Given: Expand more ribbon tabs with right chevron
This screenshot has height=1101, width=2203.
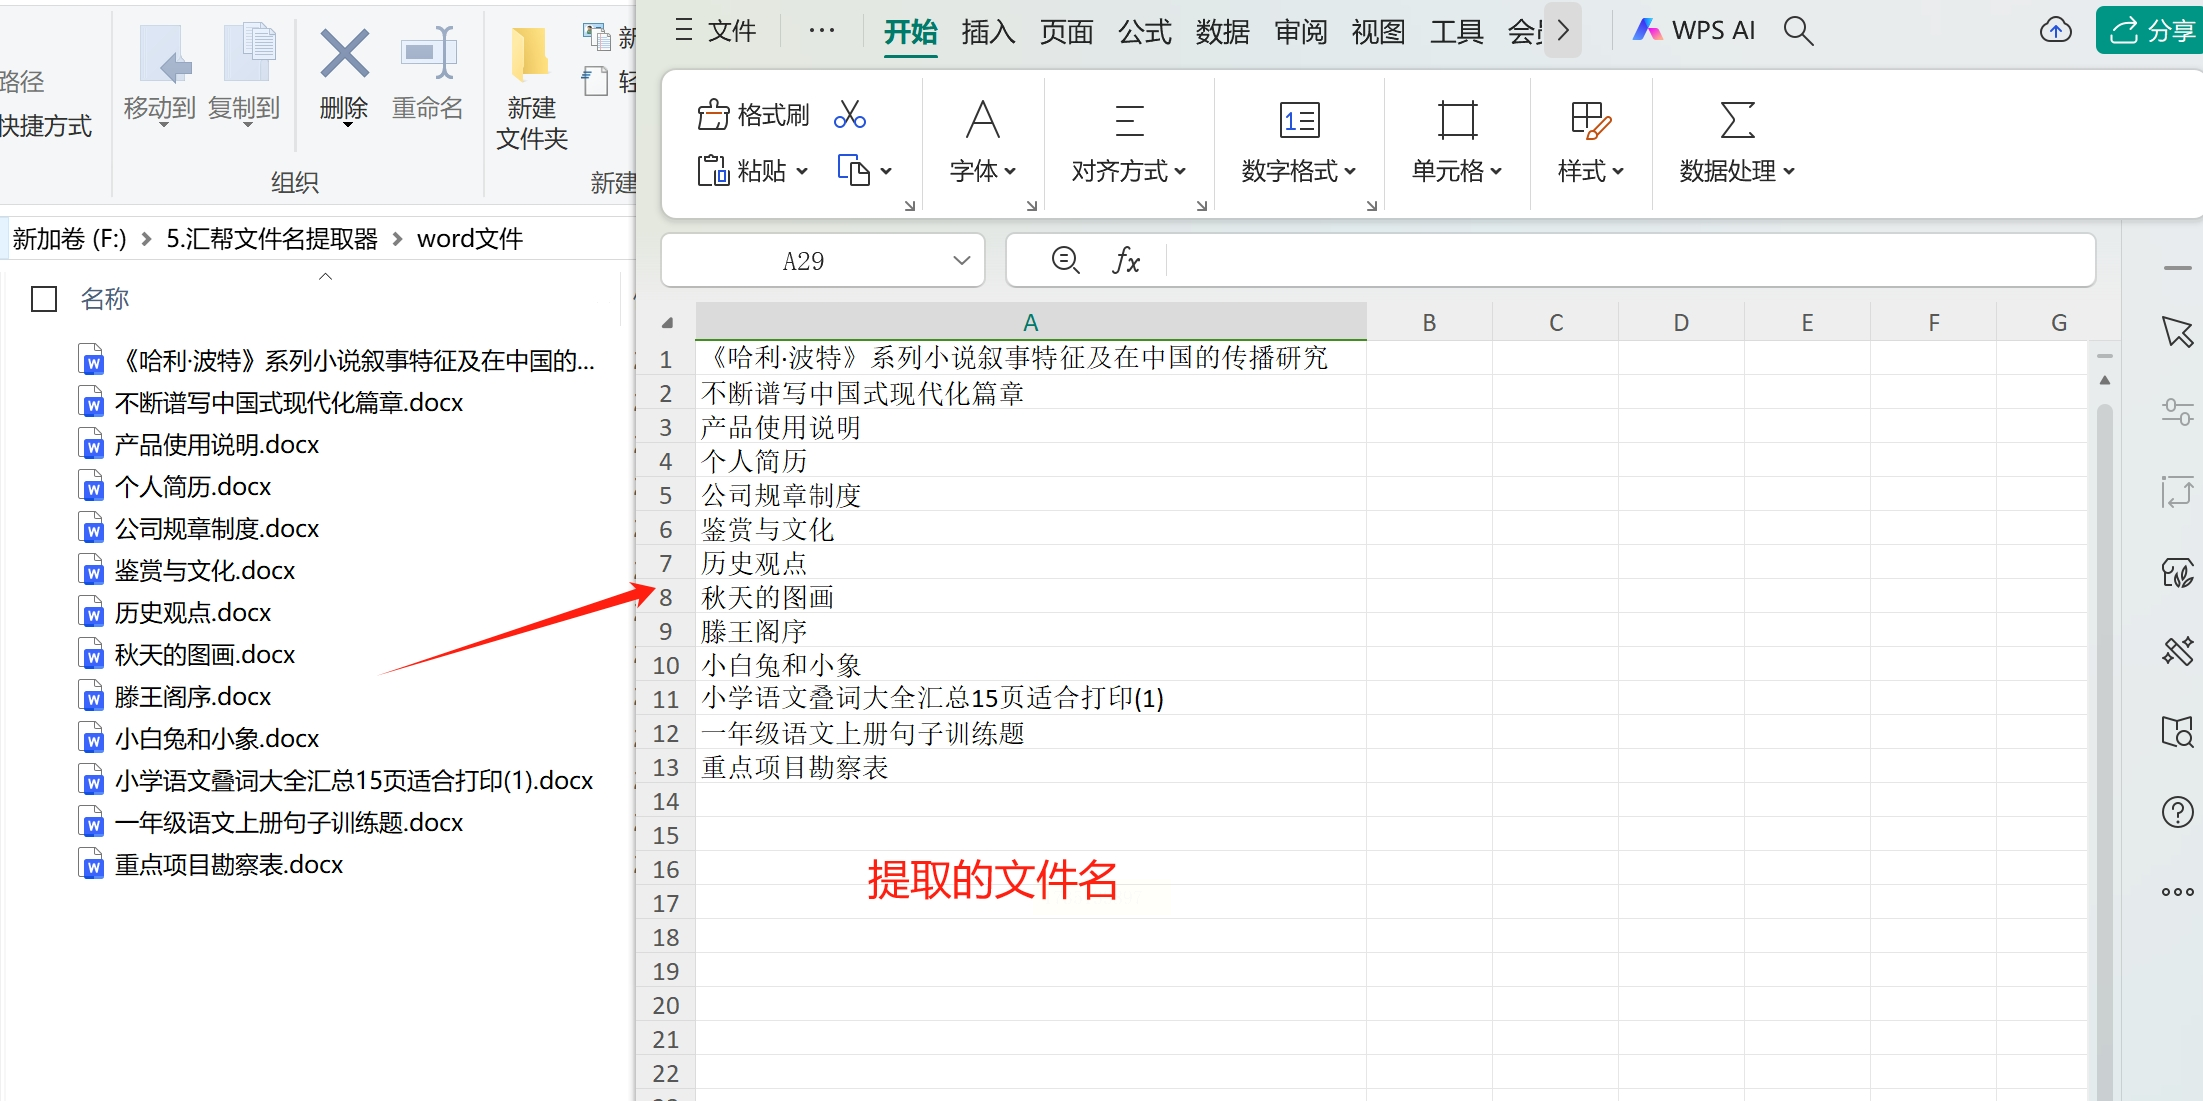Looking at the screenshot, I should pos(1563,31).
